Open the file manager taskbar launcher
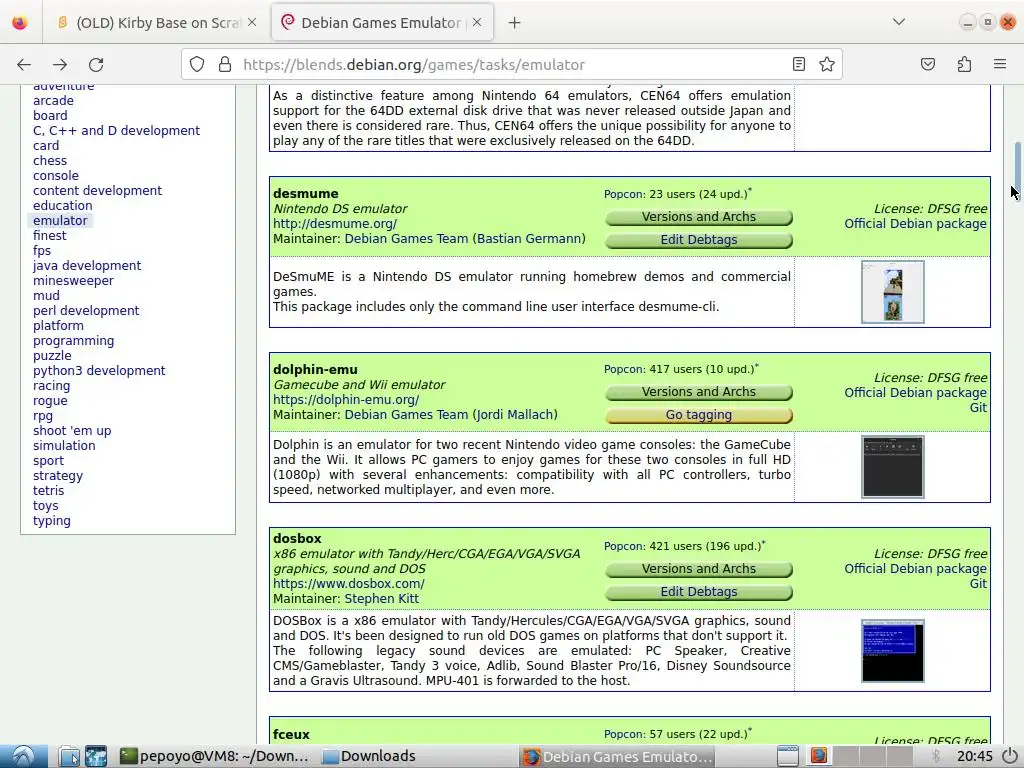The height and width of the screenshot is (768, 1024). pyautogui.click(x=69, y=756)
